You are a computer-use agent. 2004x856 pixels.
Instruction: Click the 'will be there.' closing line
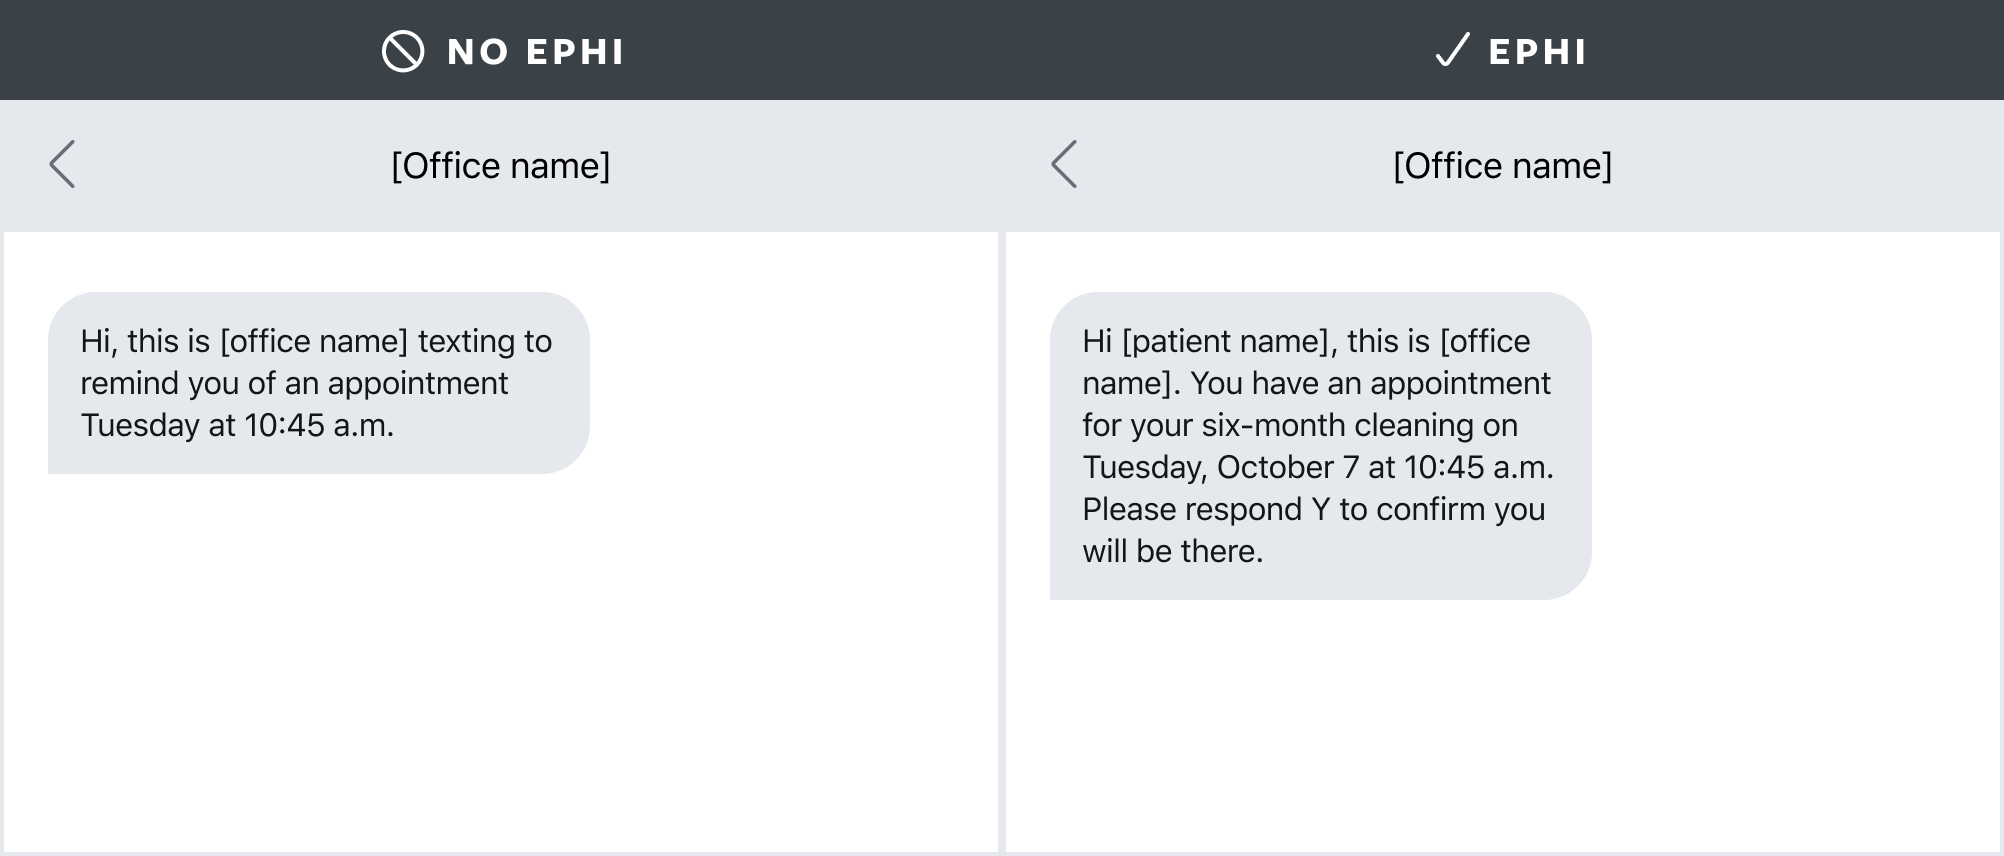tap(1172, 552)
